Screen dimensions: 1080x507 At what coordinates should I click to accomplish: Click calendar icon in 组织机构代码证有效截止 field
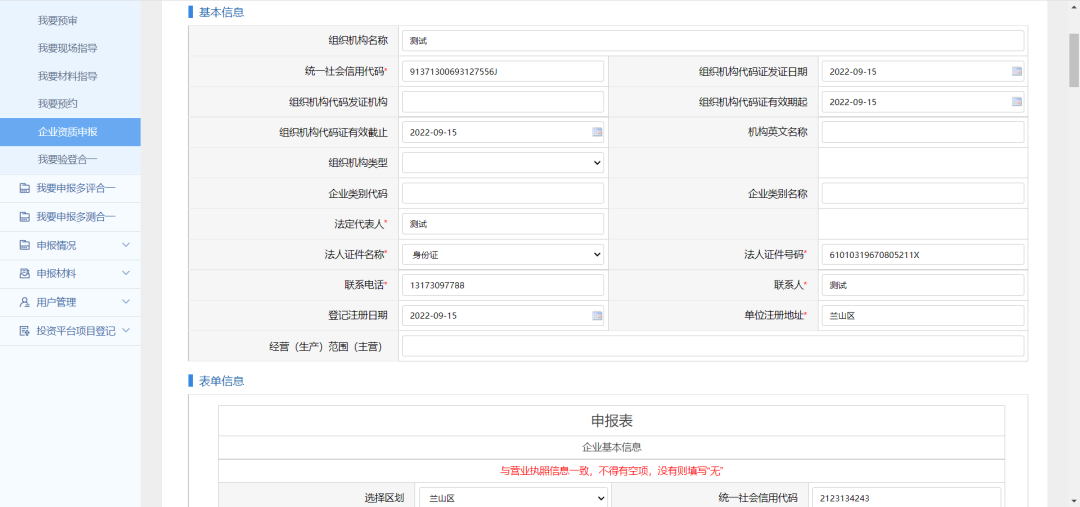coord(597,132)
